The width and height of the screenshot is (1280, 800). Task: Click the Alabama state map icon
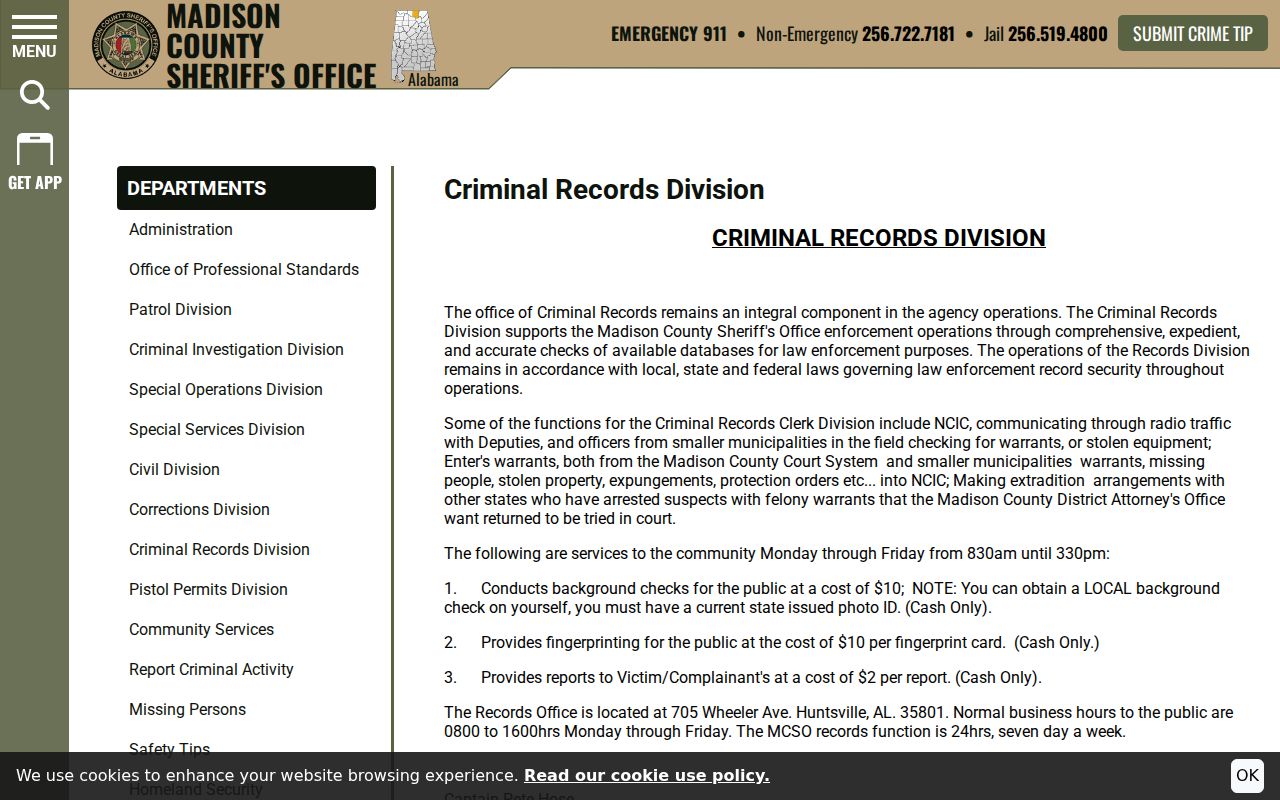414,46
